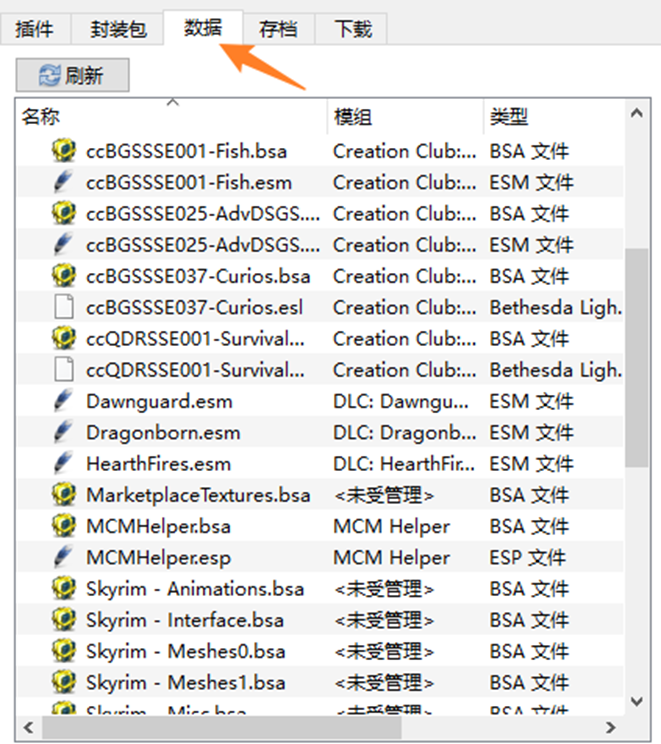The image size is (661, 744).
Task: Select the file name Skyrim - Animations.bsa
Action: [195, 590]
